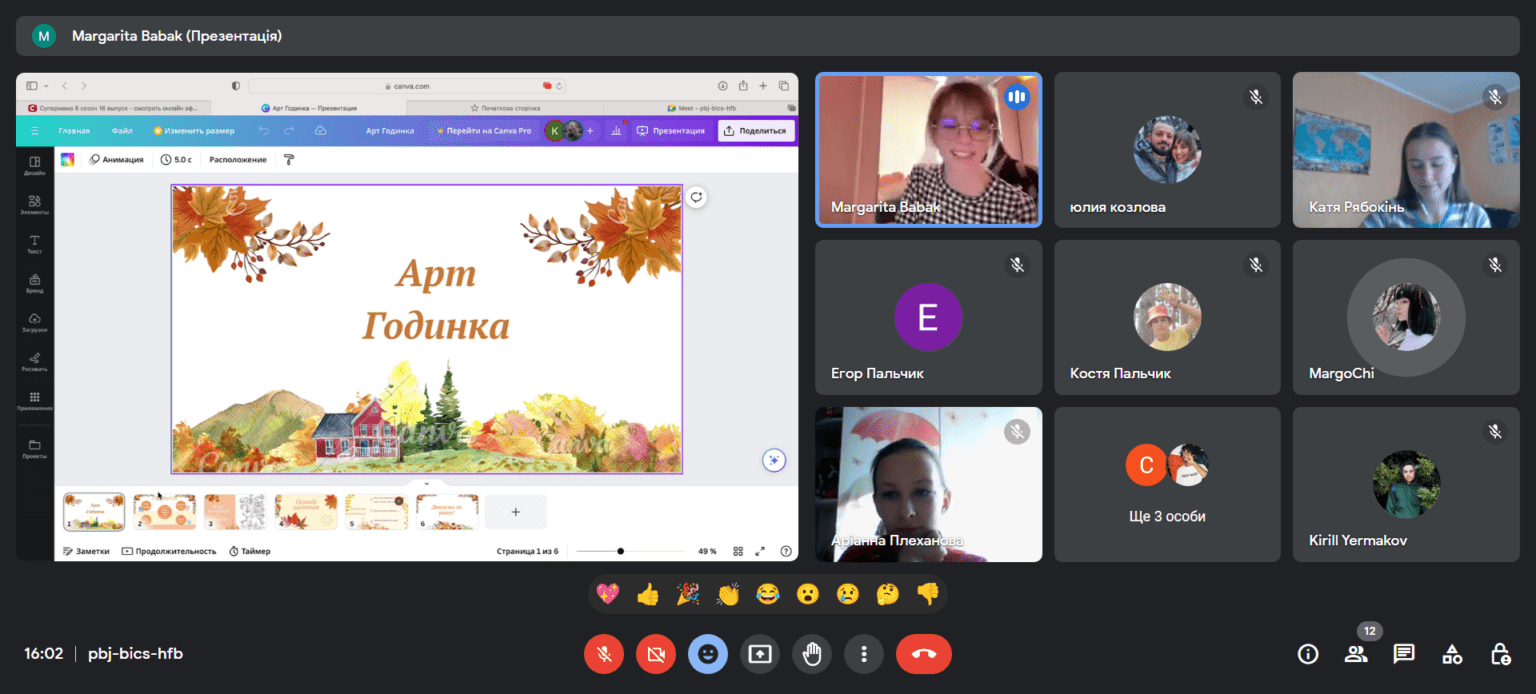Leave the call with the red hang-up button

924,654
